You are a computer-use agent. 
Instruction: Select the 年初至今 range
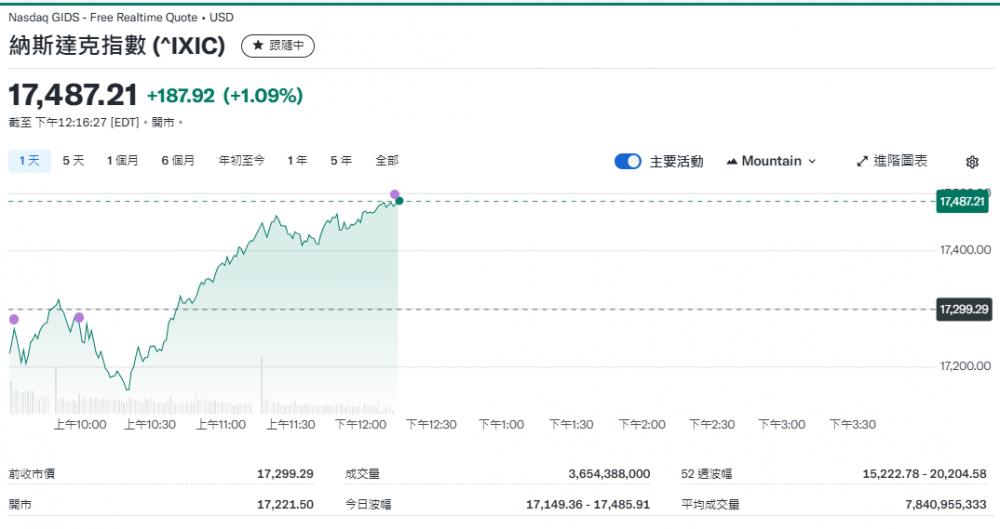(241, 160)
